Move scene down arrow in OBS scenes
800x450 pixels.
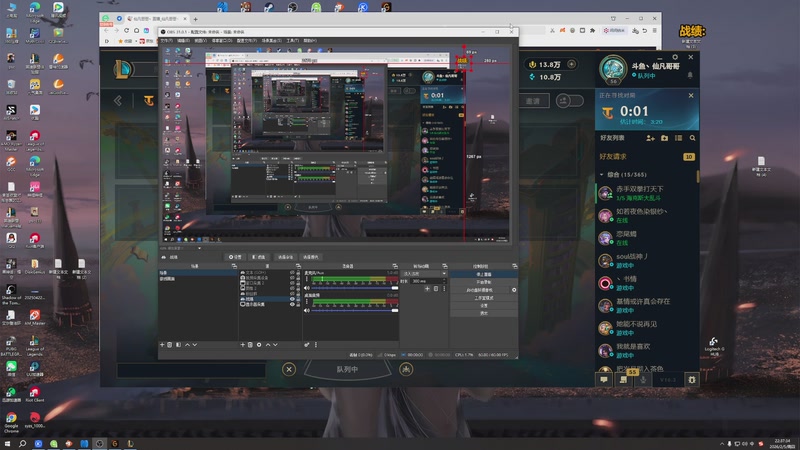[195, 345]
